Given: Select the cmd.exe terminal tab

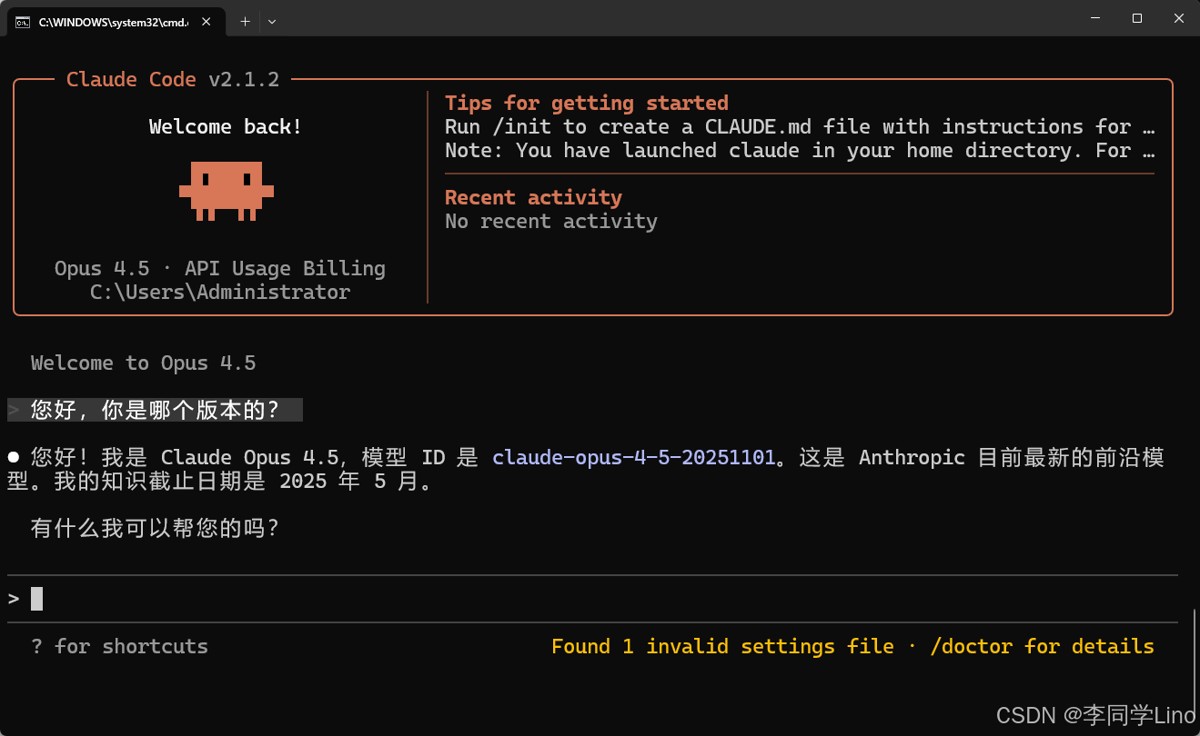Looking at the screenshot, I should (x=114, y=21).
